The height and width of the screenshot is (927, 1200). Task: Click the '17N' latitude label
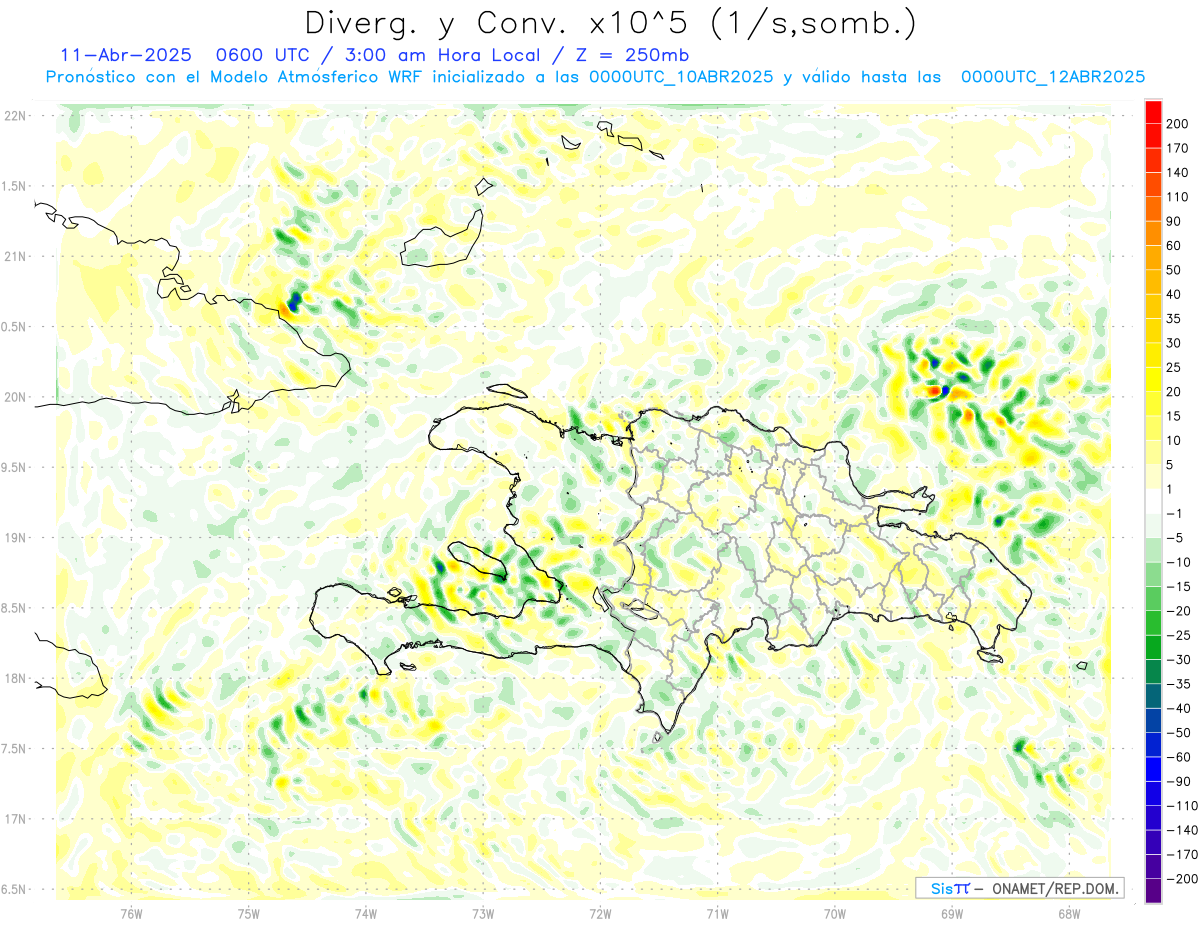(x=15, y=819)
